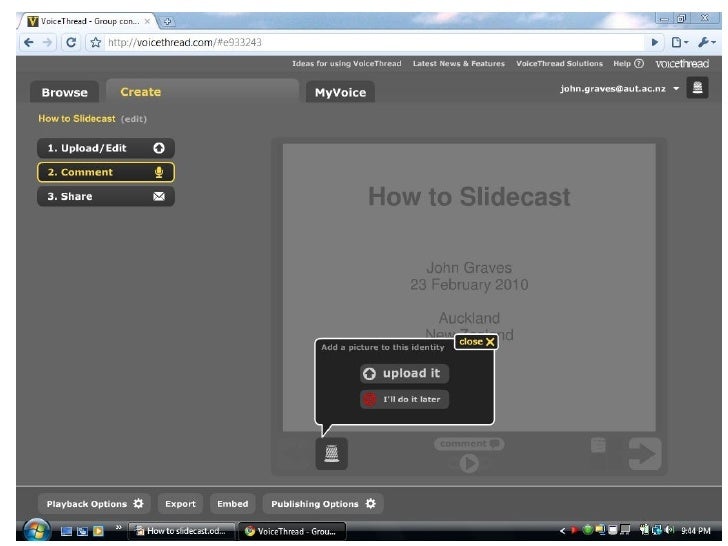This screenshot has height=546, width=728.
Task: Go to next slide with the right arrow
Action: point(645,454)
